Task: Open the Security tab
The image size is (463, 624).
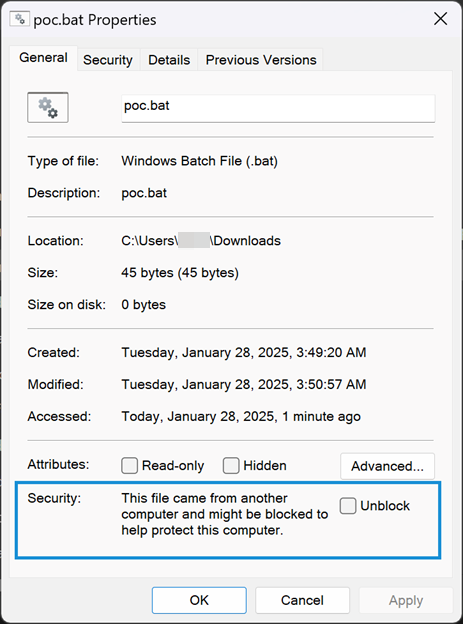Action: [x=108, y=60]
